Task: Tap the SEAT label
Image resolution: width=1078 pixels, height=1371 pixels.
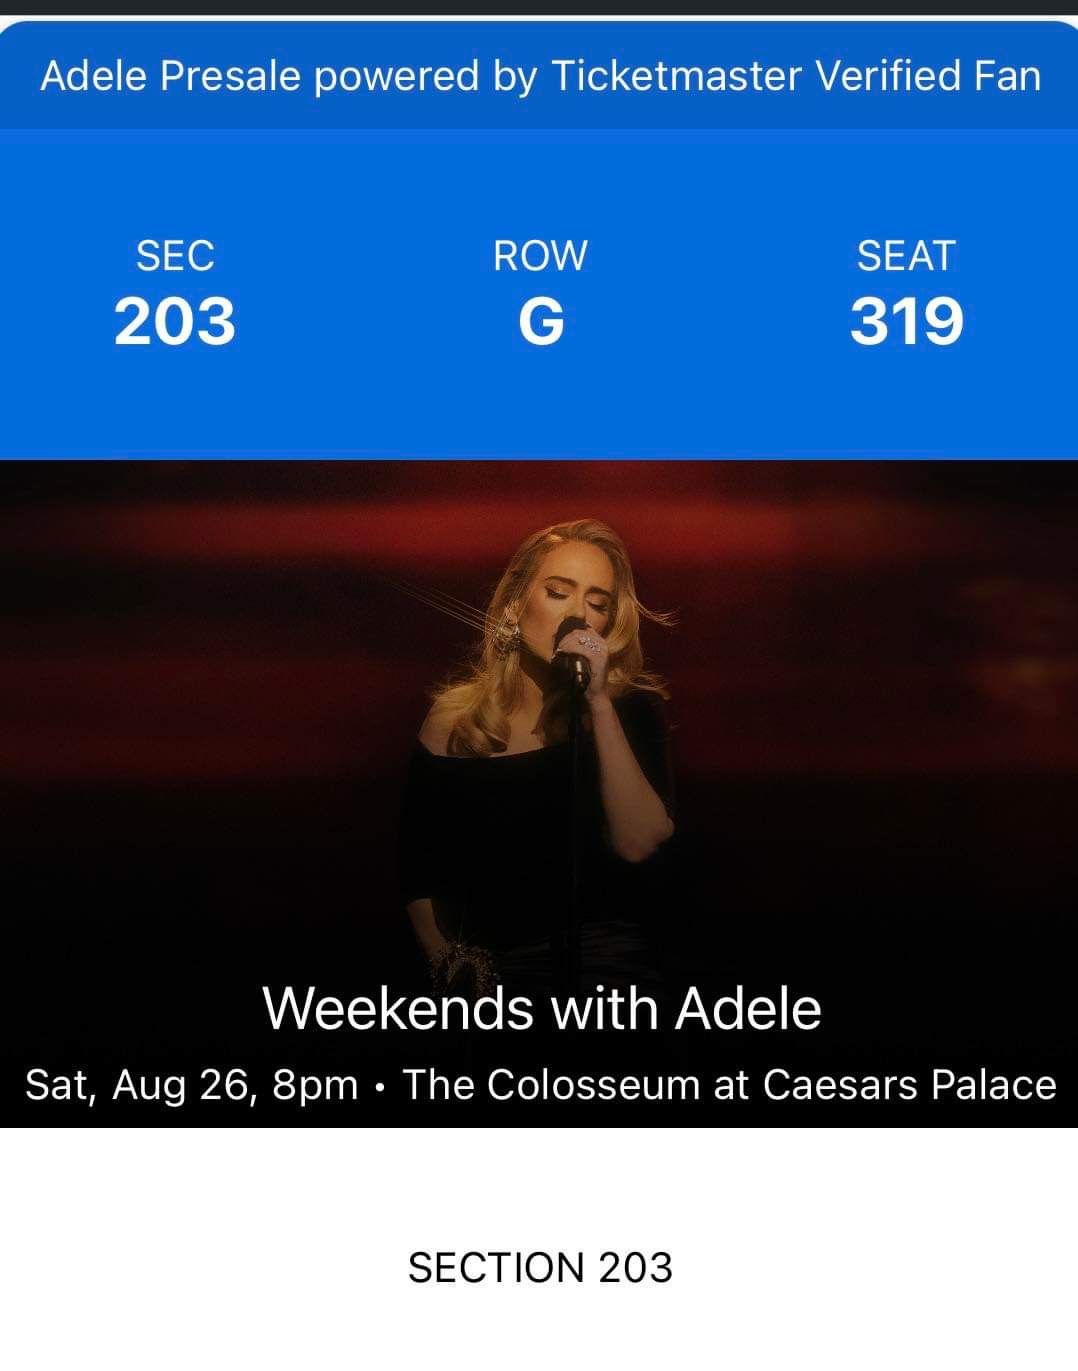Action: [x=906, y=256]
